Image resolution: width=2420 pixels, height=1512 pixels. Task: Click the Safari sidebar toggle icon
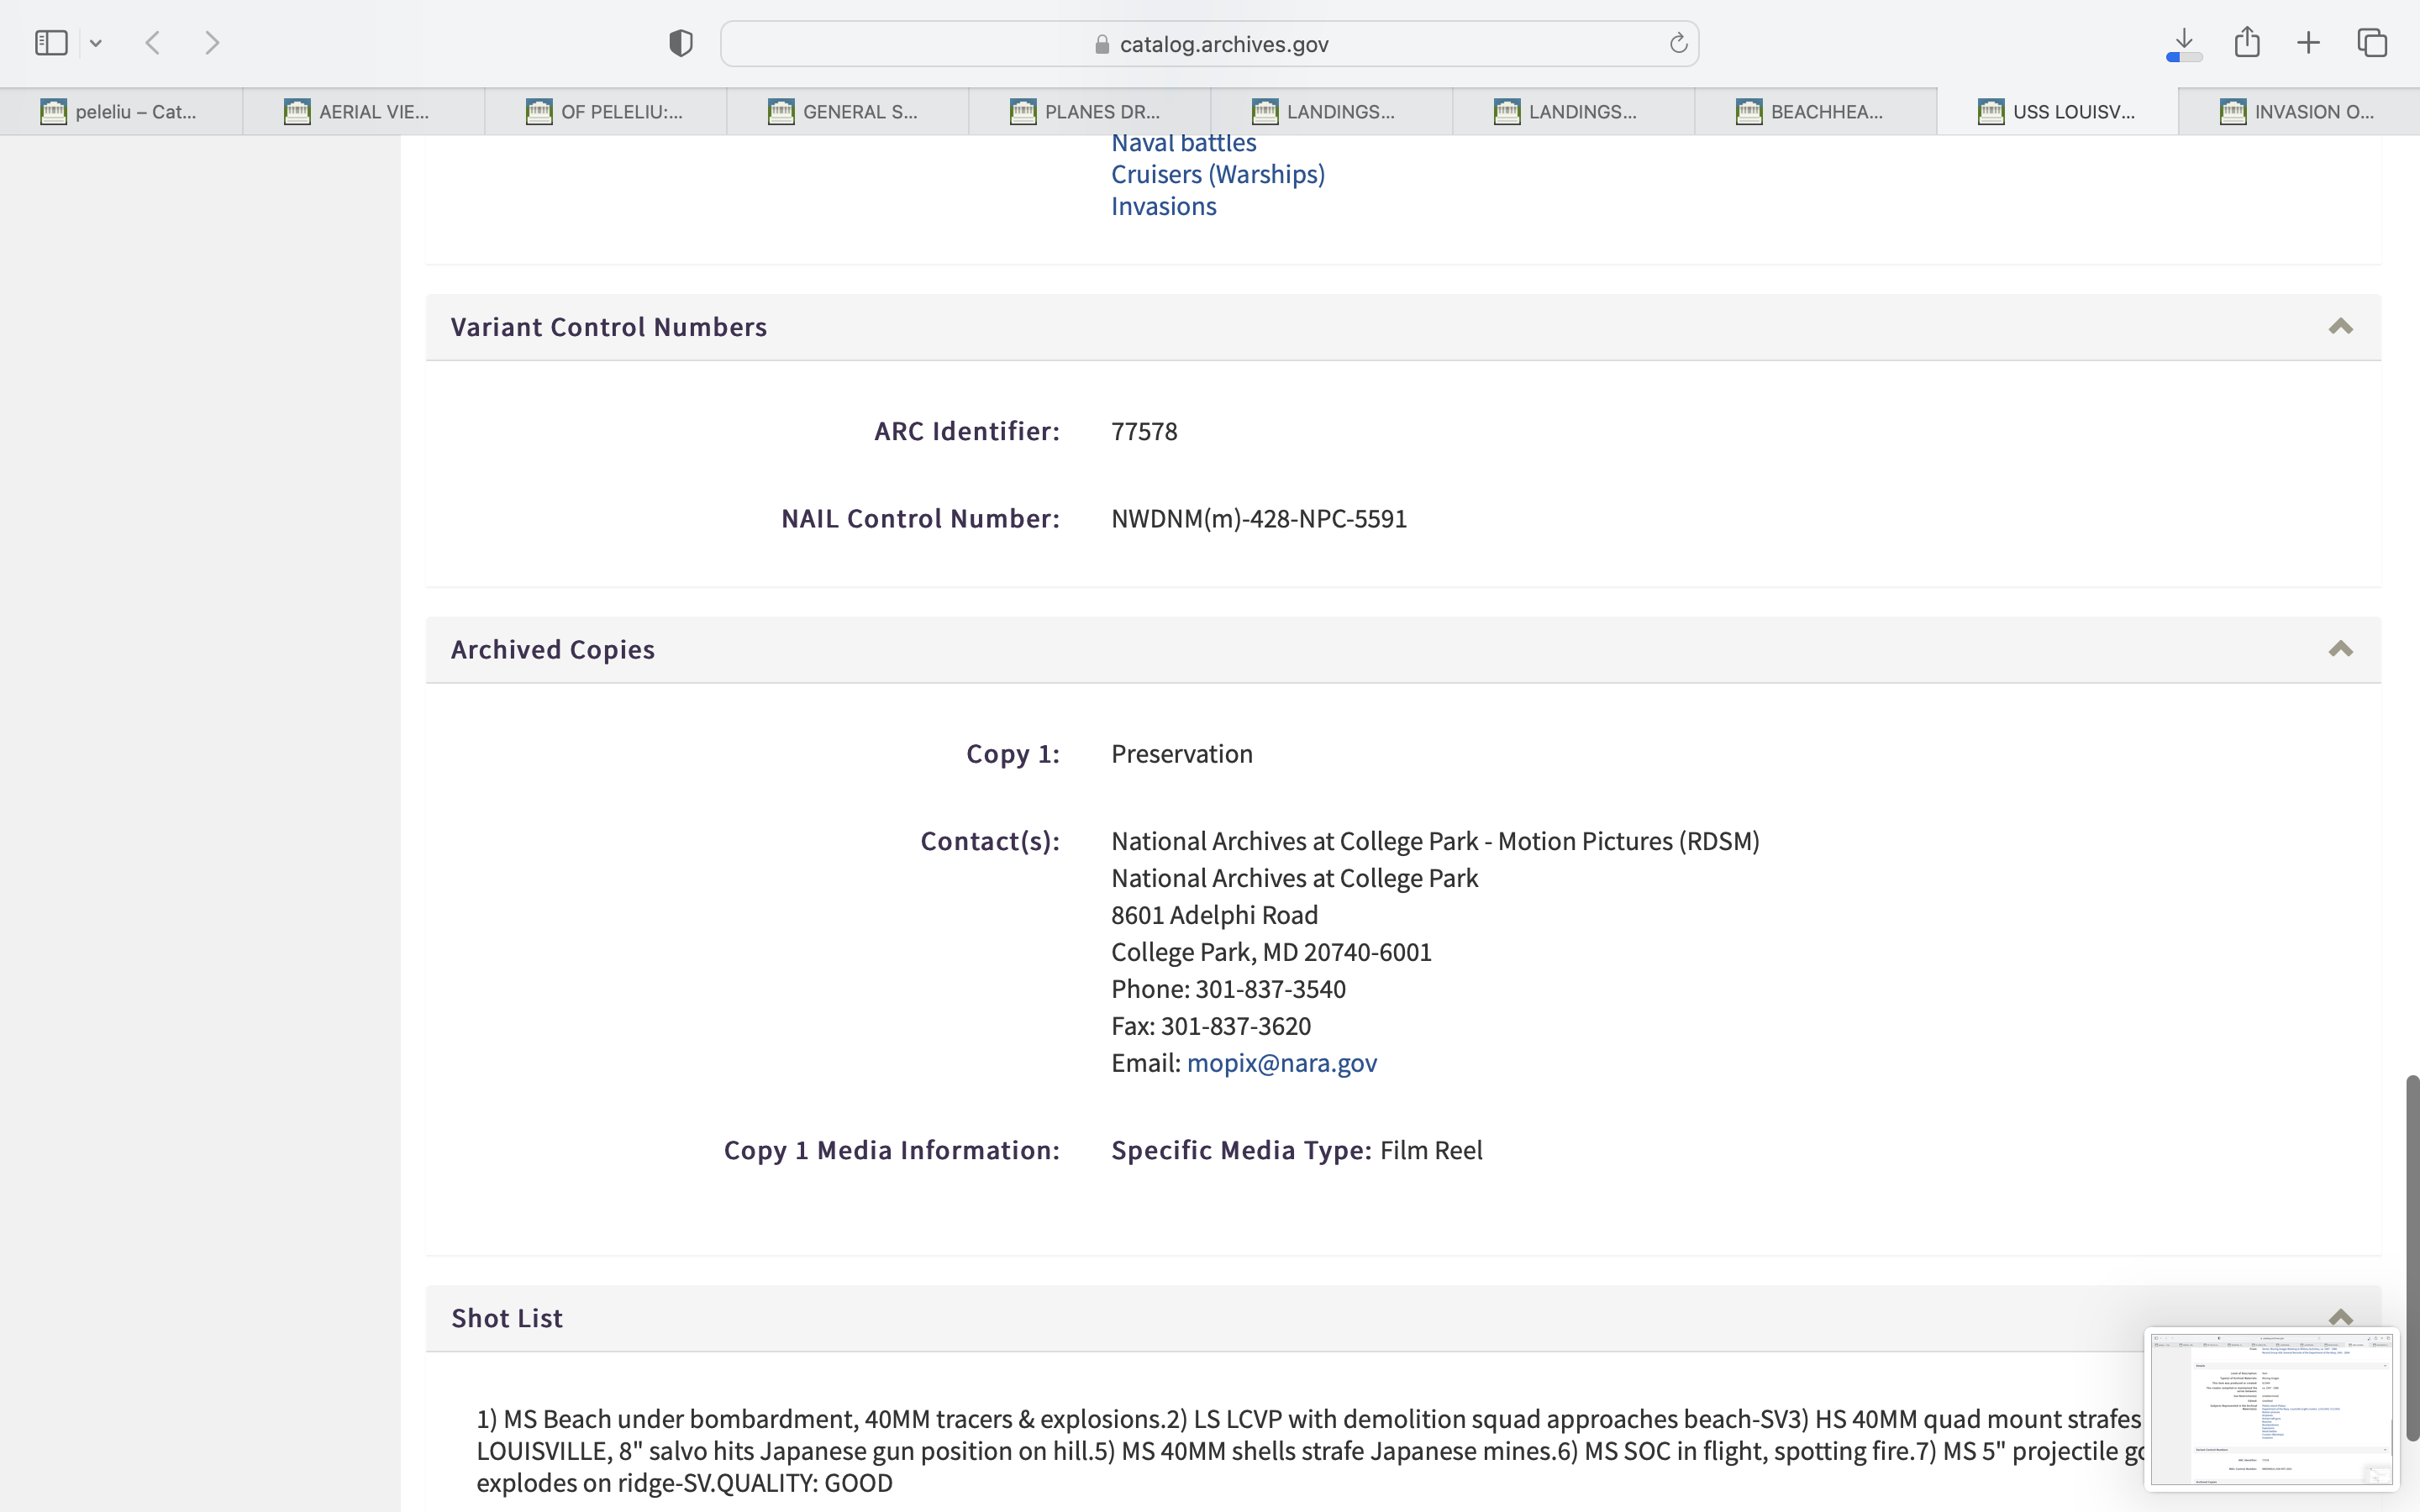(x=51, y=43)
